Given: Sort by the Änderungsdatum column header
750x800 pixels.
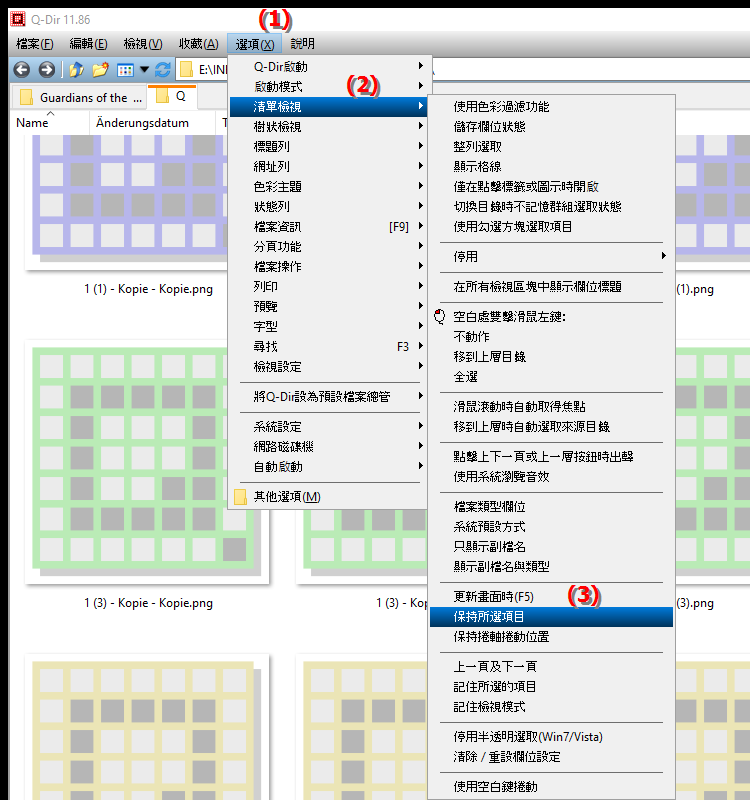Looking at the screenshot, I should tap(152, 123).
